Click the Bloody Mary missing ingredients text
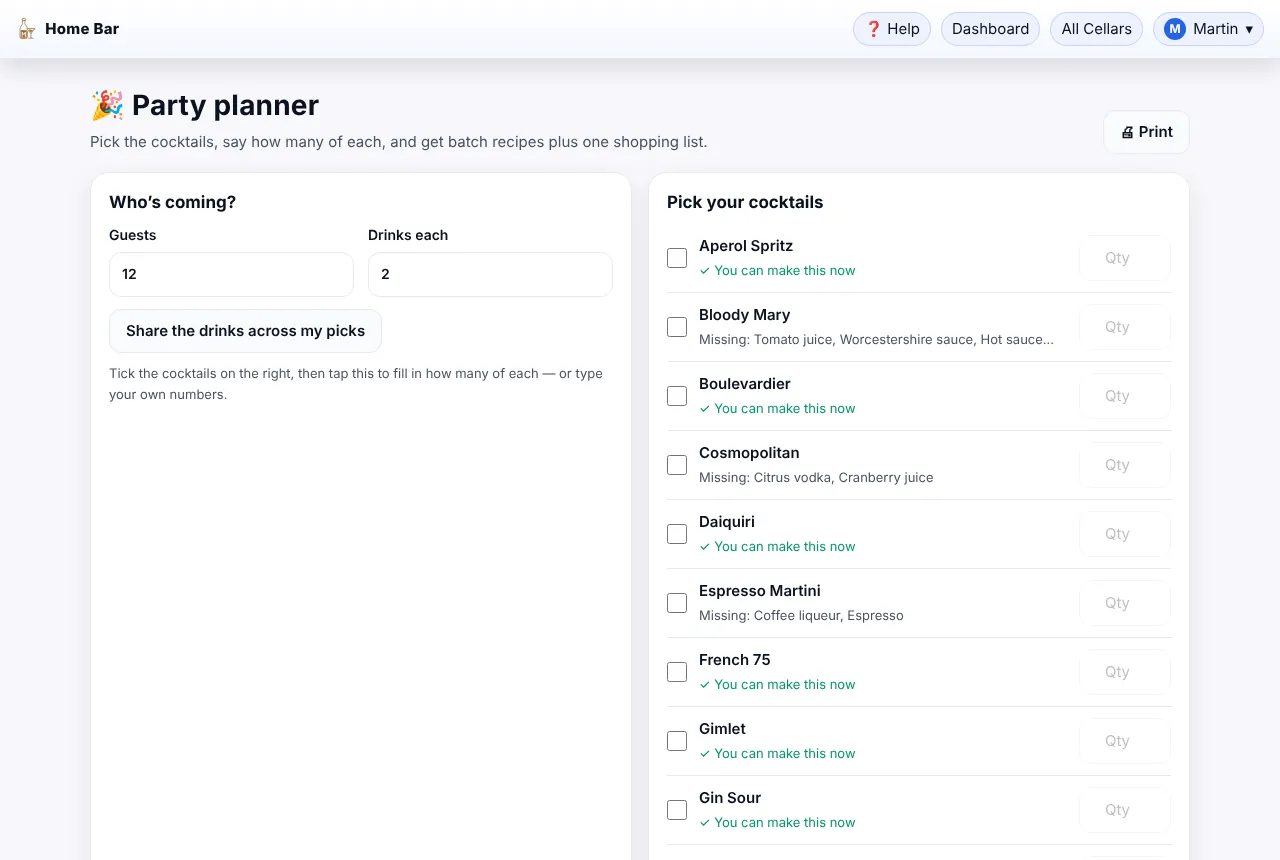This screenshot has height=860, width=1280. [876, 340]
